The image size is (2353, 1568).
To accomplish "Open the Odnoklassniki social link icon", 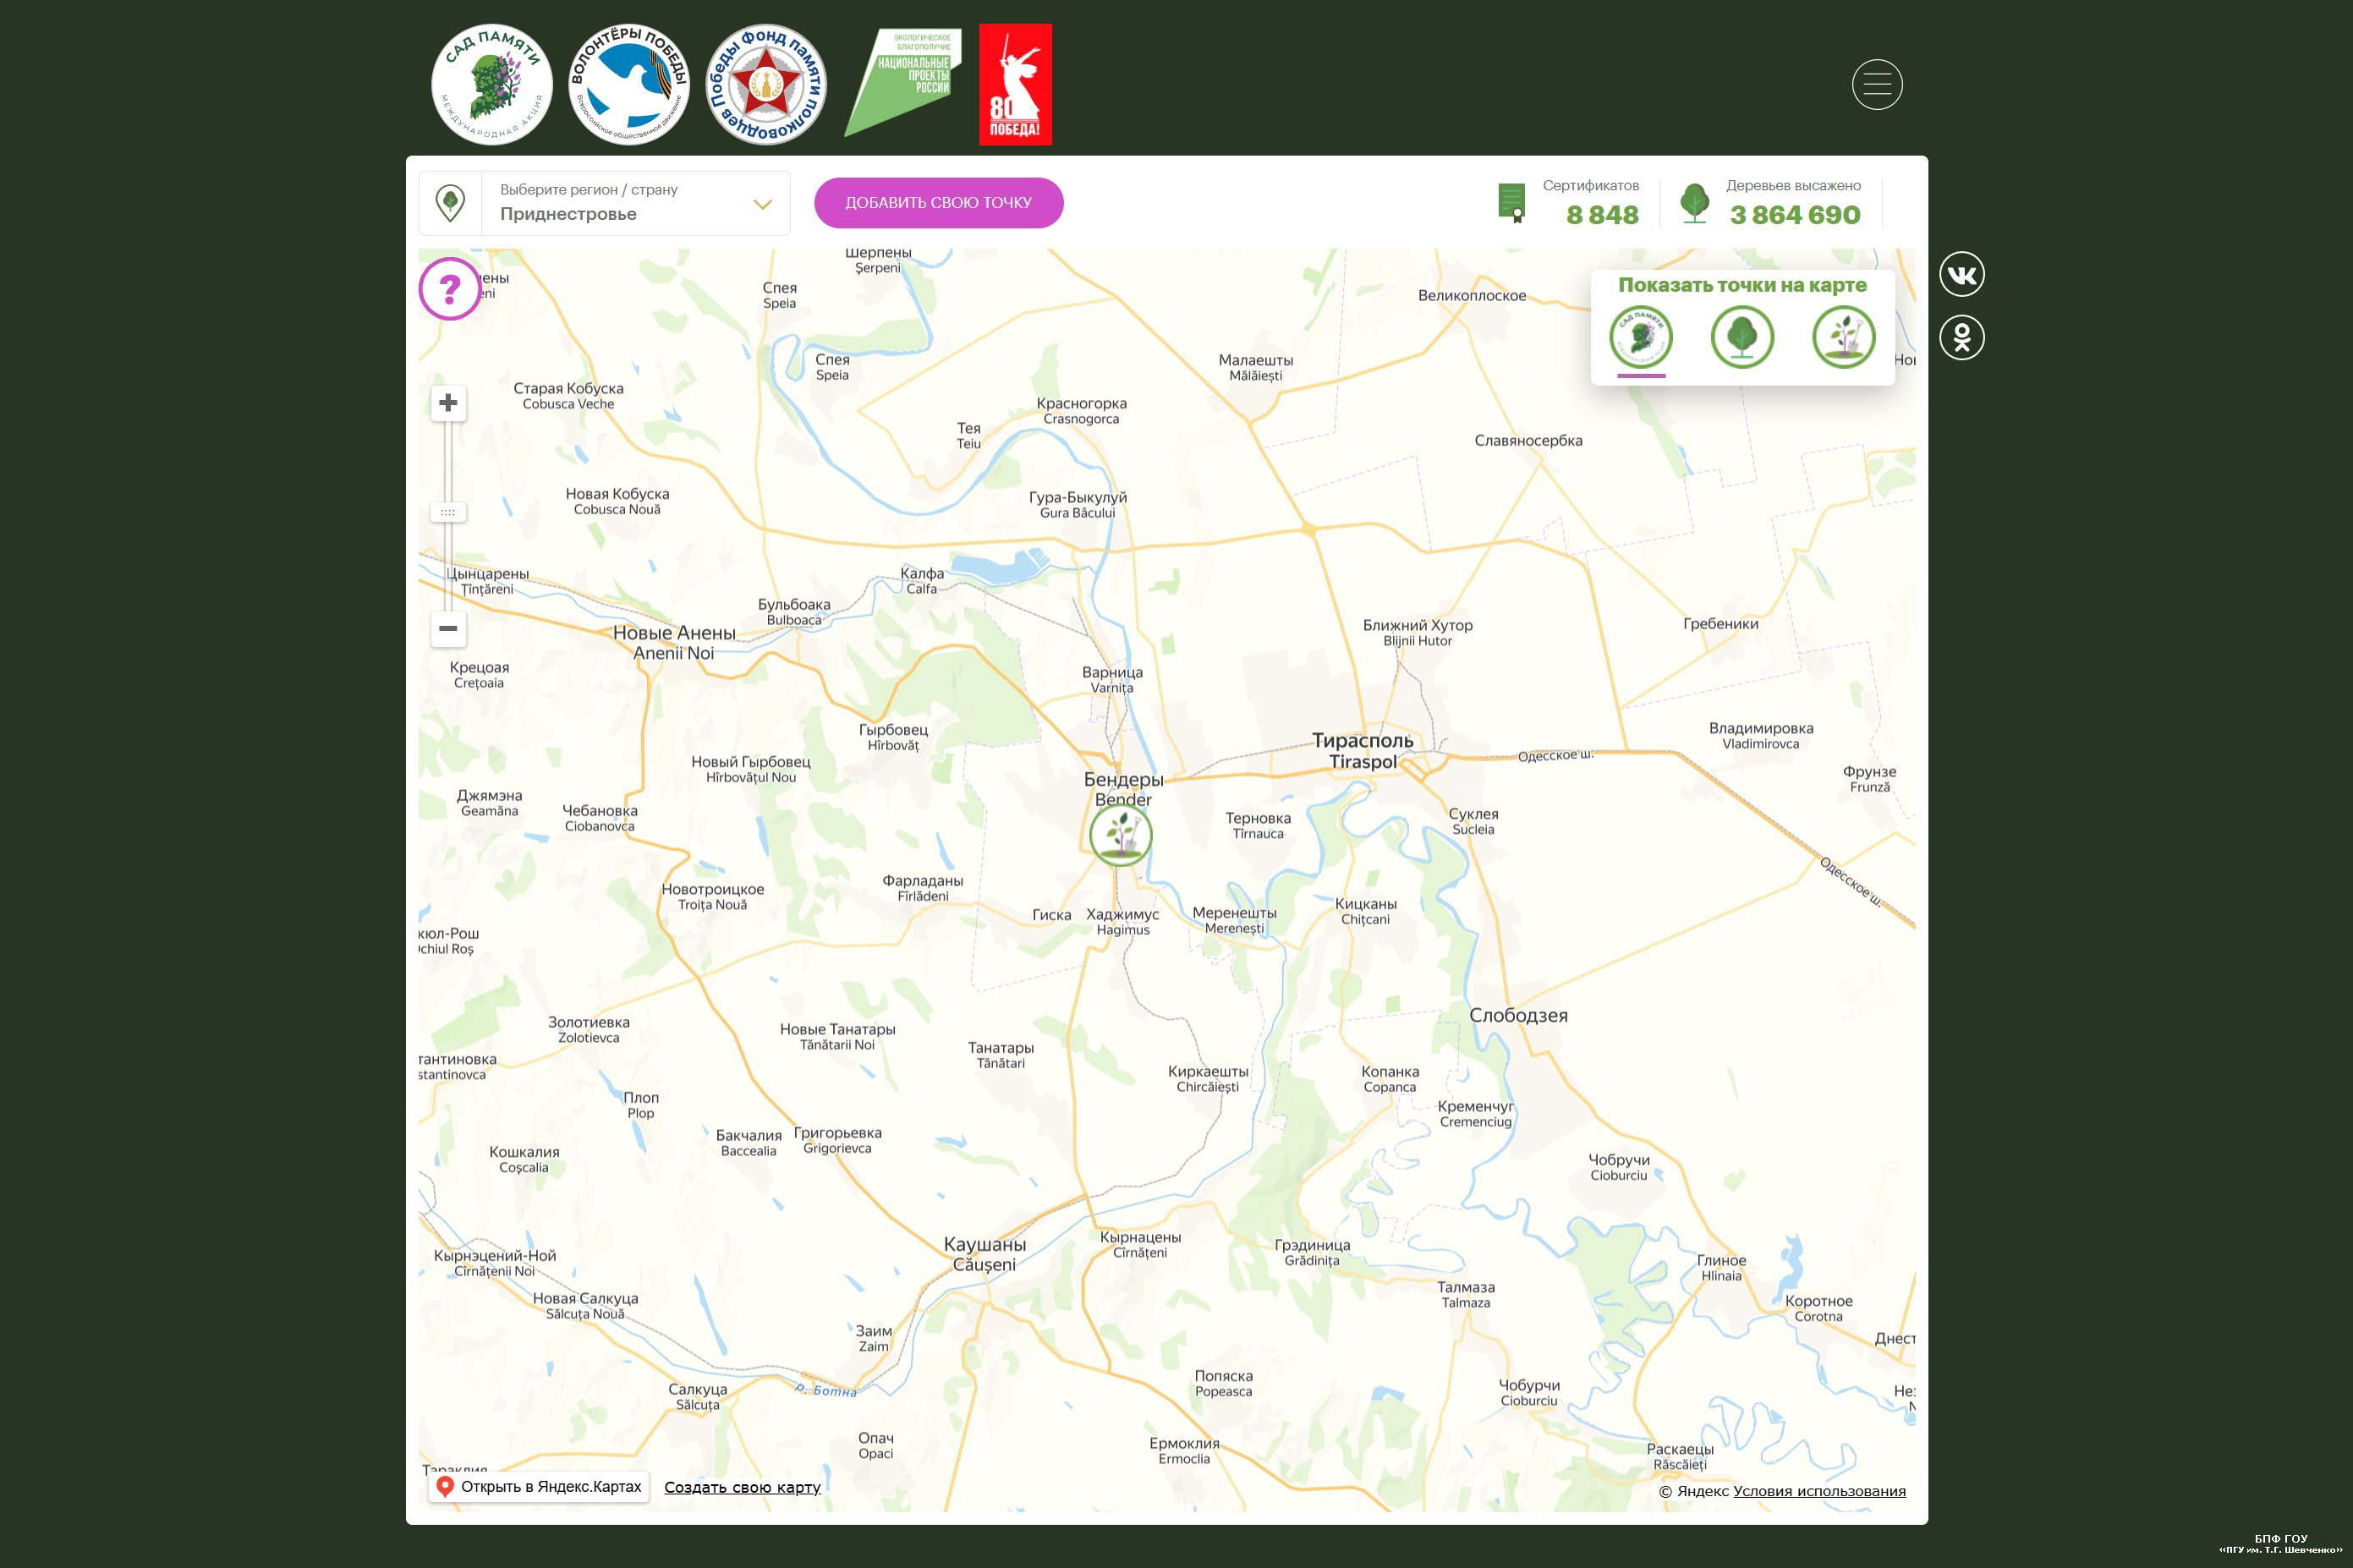I will pos(1962,337).
